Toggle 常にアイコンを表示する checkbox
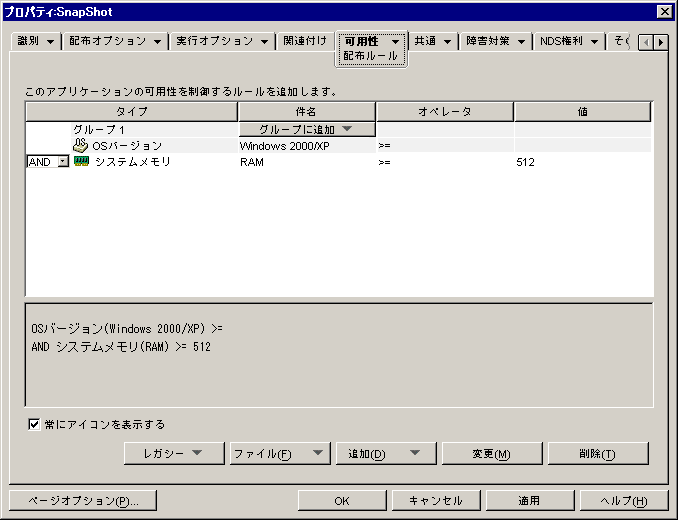The width and height of the screenshot is (678, 520). 35,425
